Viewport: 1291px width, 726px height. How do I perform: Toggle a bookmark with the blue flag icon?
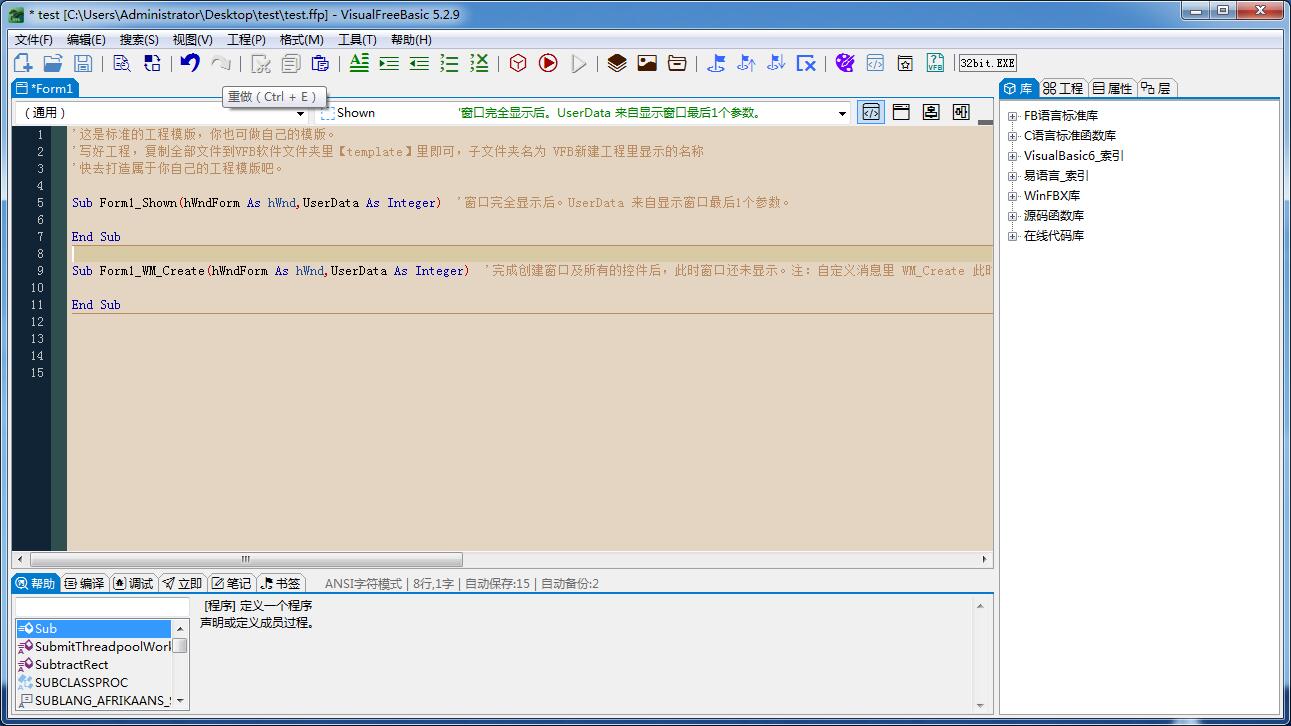[716, 62]
